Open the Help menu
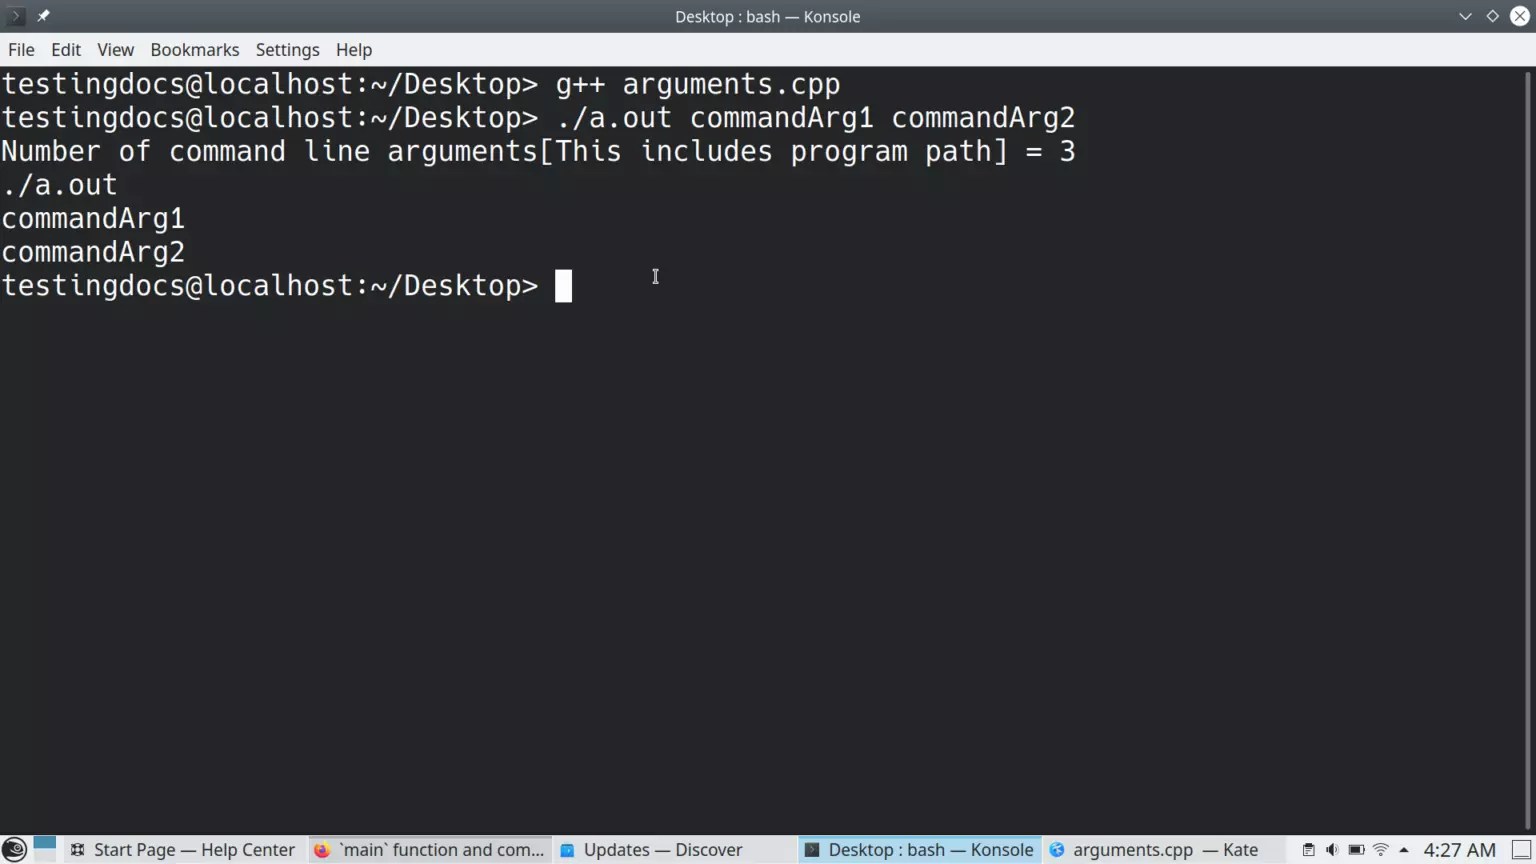 tap(353, 49)
